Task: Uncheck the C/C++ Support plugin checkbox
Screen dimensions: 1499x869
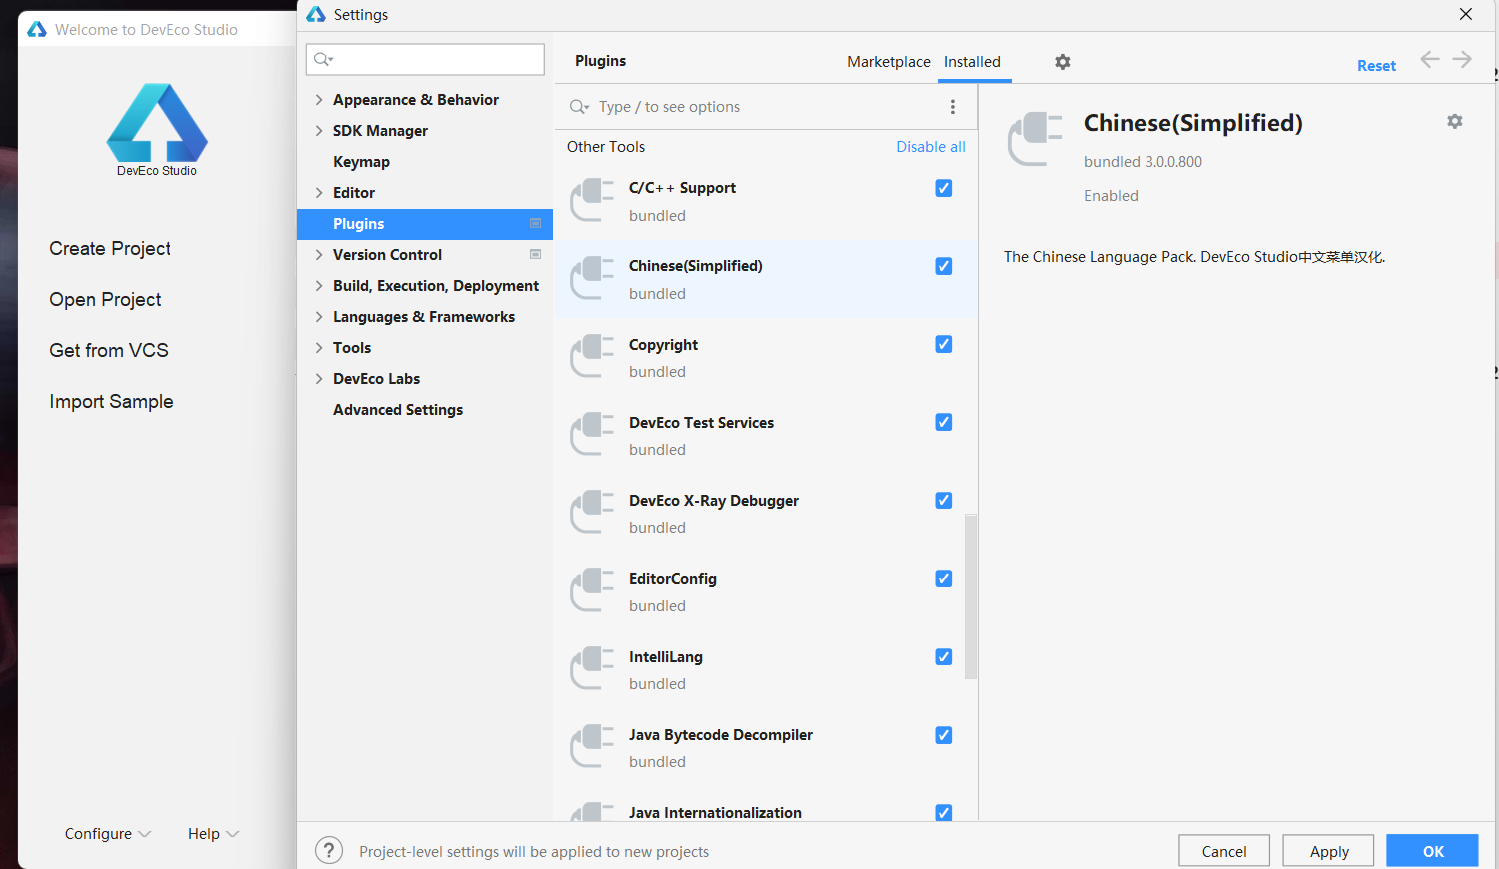Action: pos(943,188)
